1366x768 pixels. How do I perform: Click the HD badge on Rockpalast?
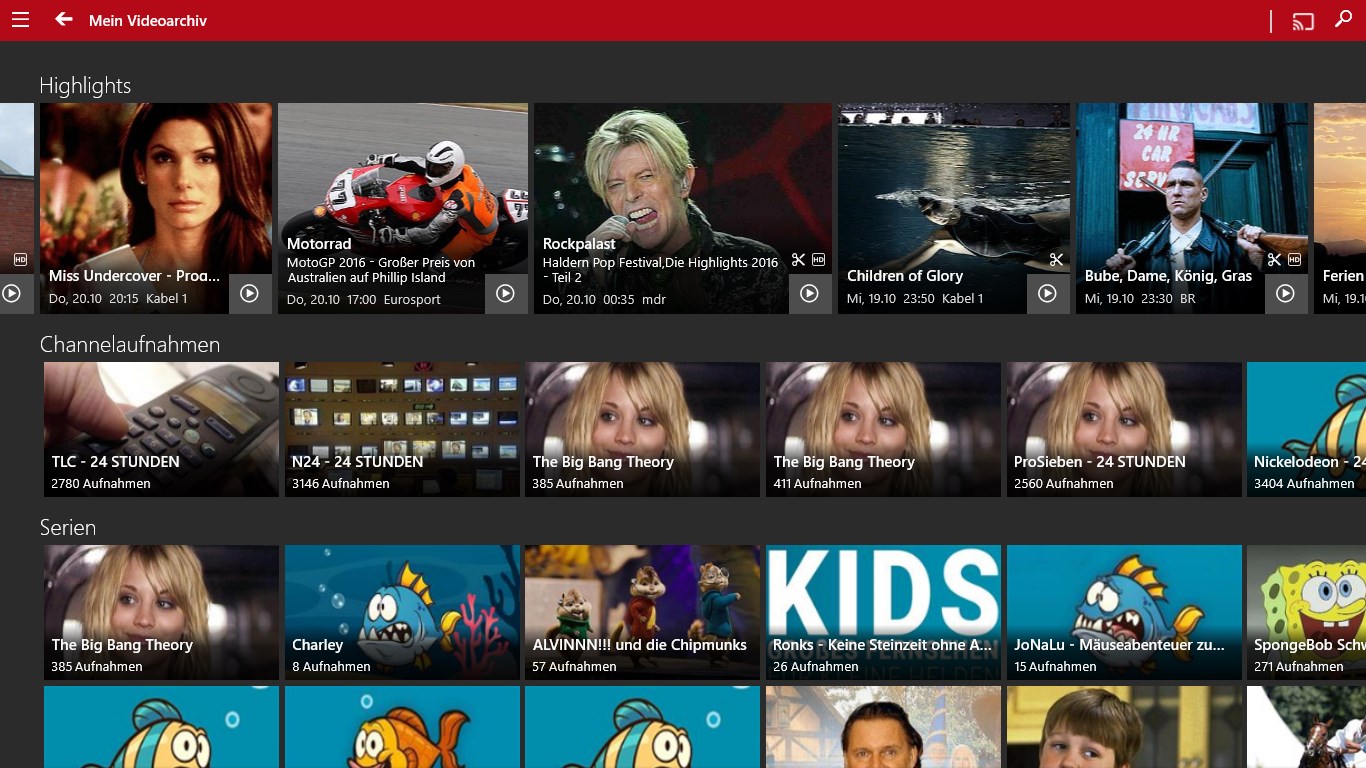point(818,259)
